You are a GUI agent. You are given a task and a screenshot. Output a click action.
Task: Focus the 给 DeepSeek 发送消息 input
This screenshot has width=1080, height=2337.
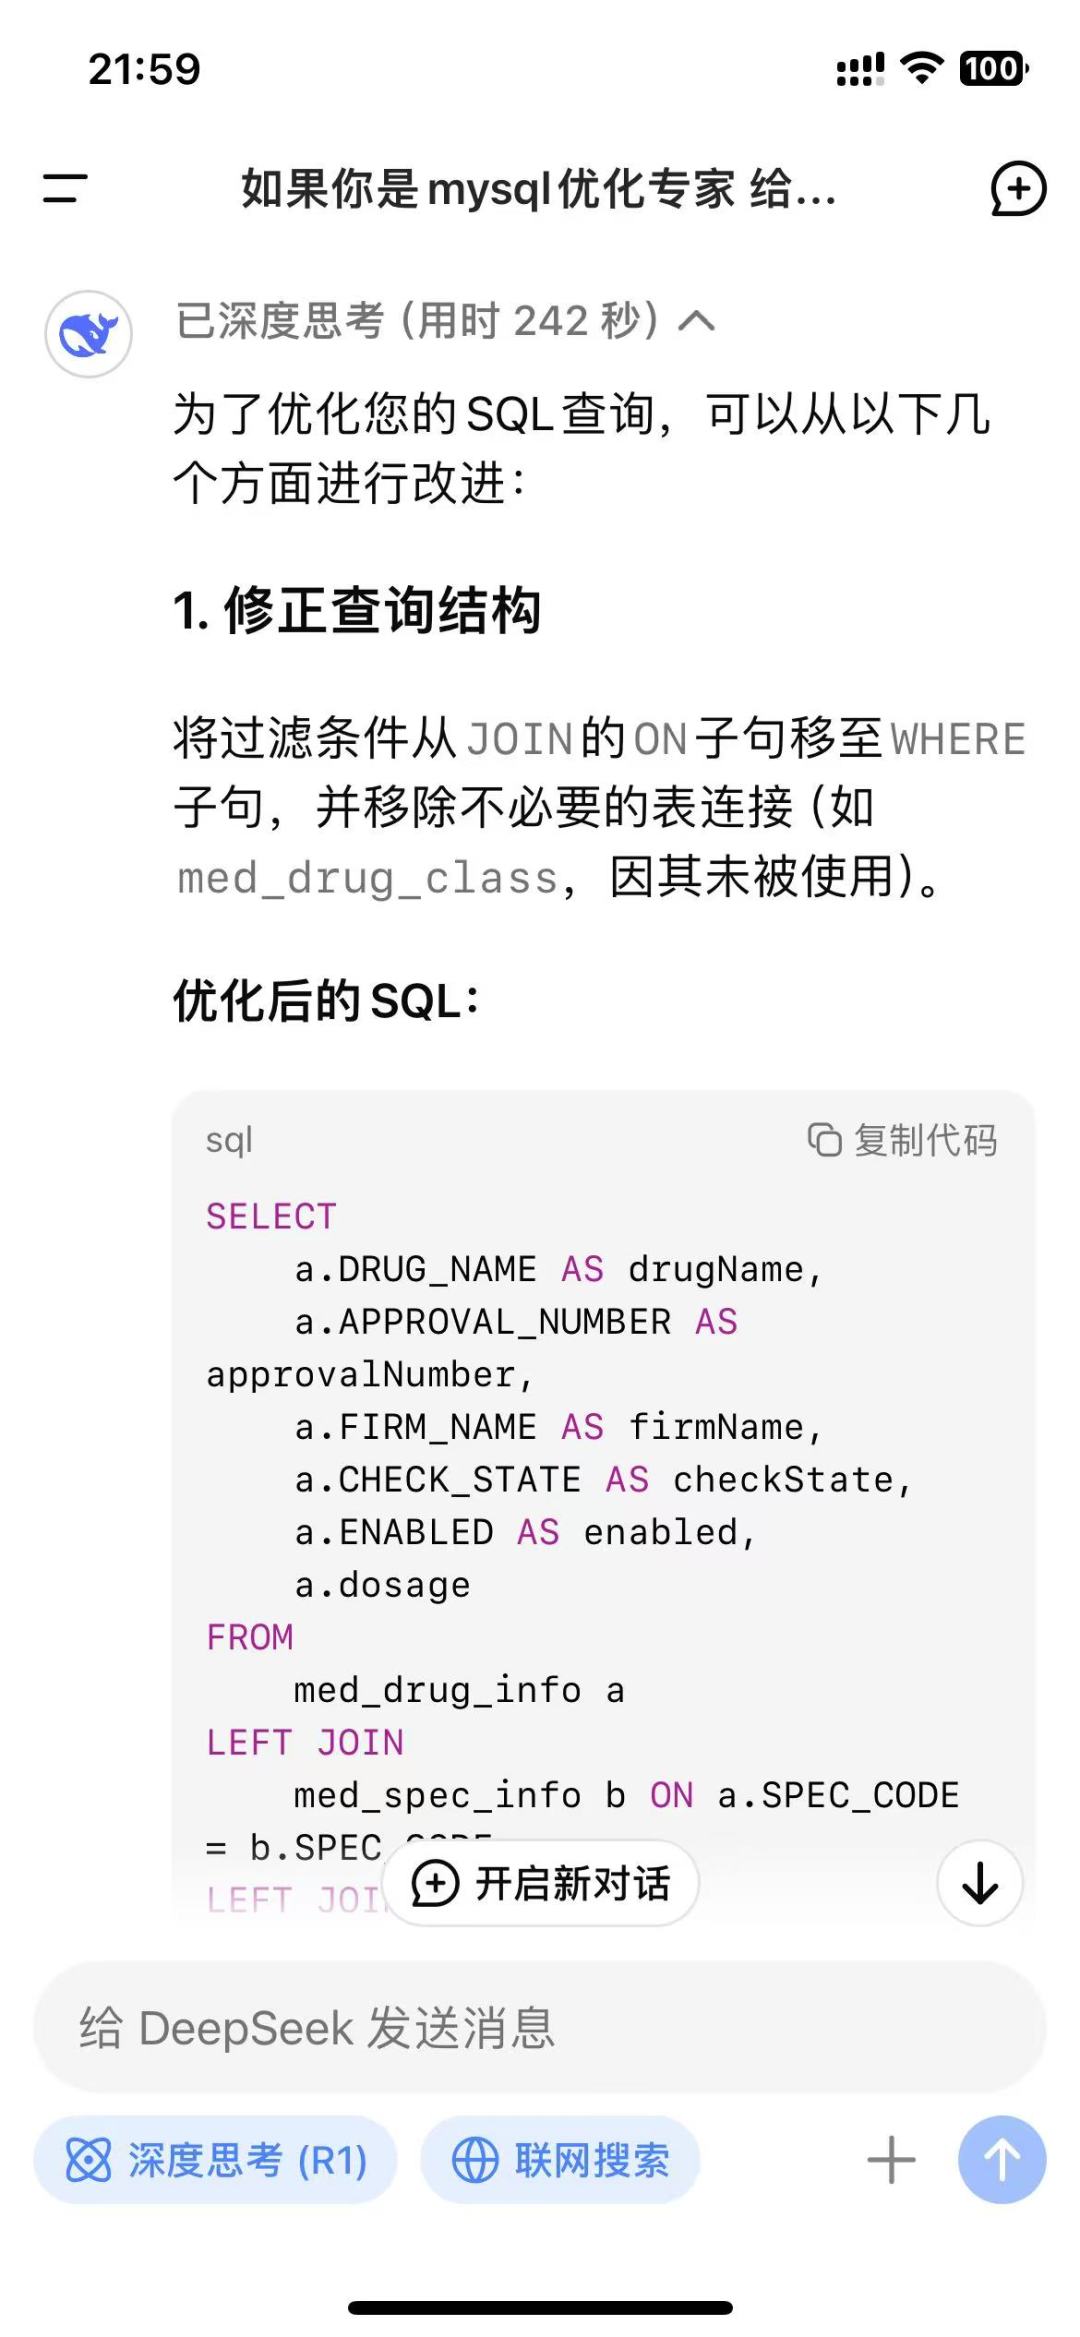point(540,2028)
